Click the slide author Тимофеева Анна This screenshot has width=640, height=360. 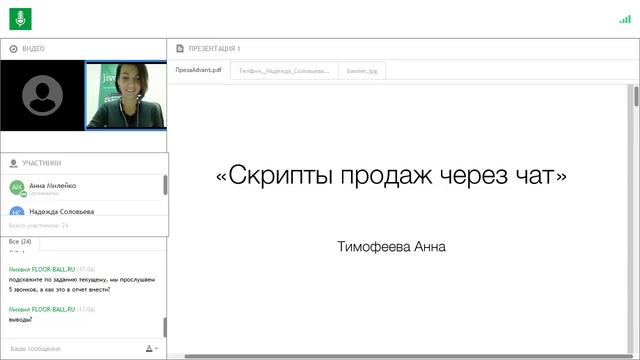click(x=391, y=247)
